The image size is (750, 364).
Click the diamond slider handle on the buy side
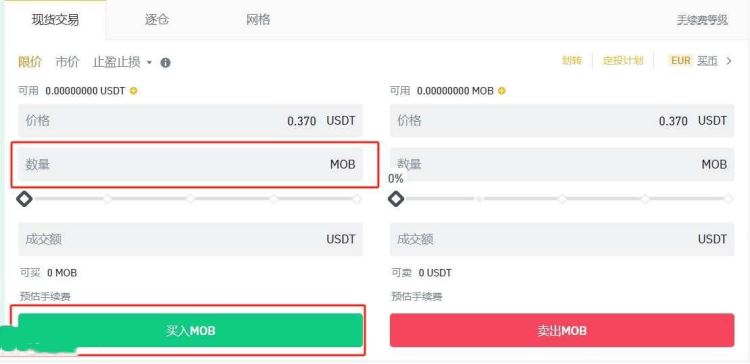(24, 199)
